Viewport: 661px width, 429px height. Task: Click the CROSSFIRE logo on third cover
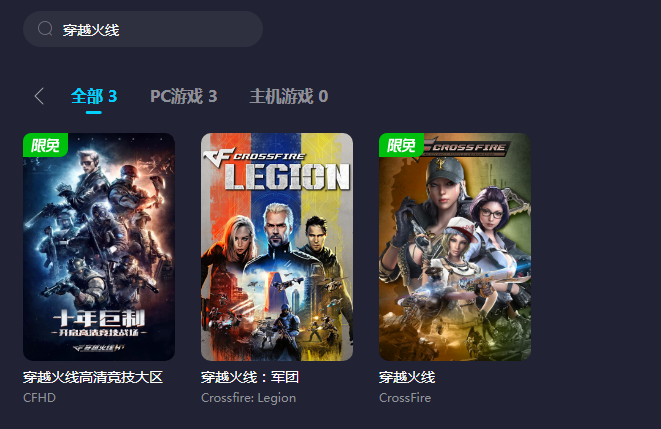(467, 147)
